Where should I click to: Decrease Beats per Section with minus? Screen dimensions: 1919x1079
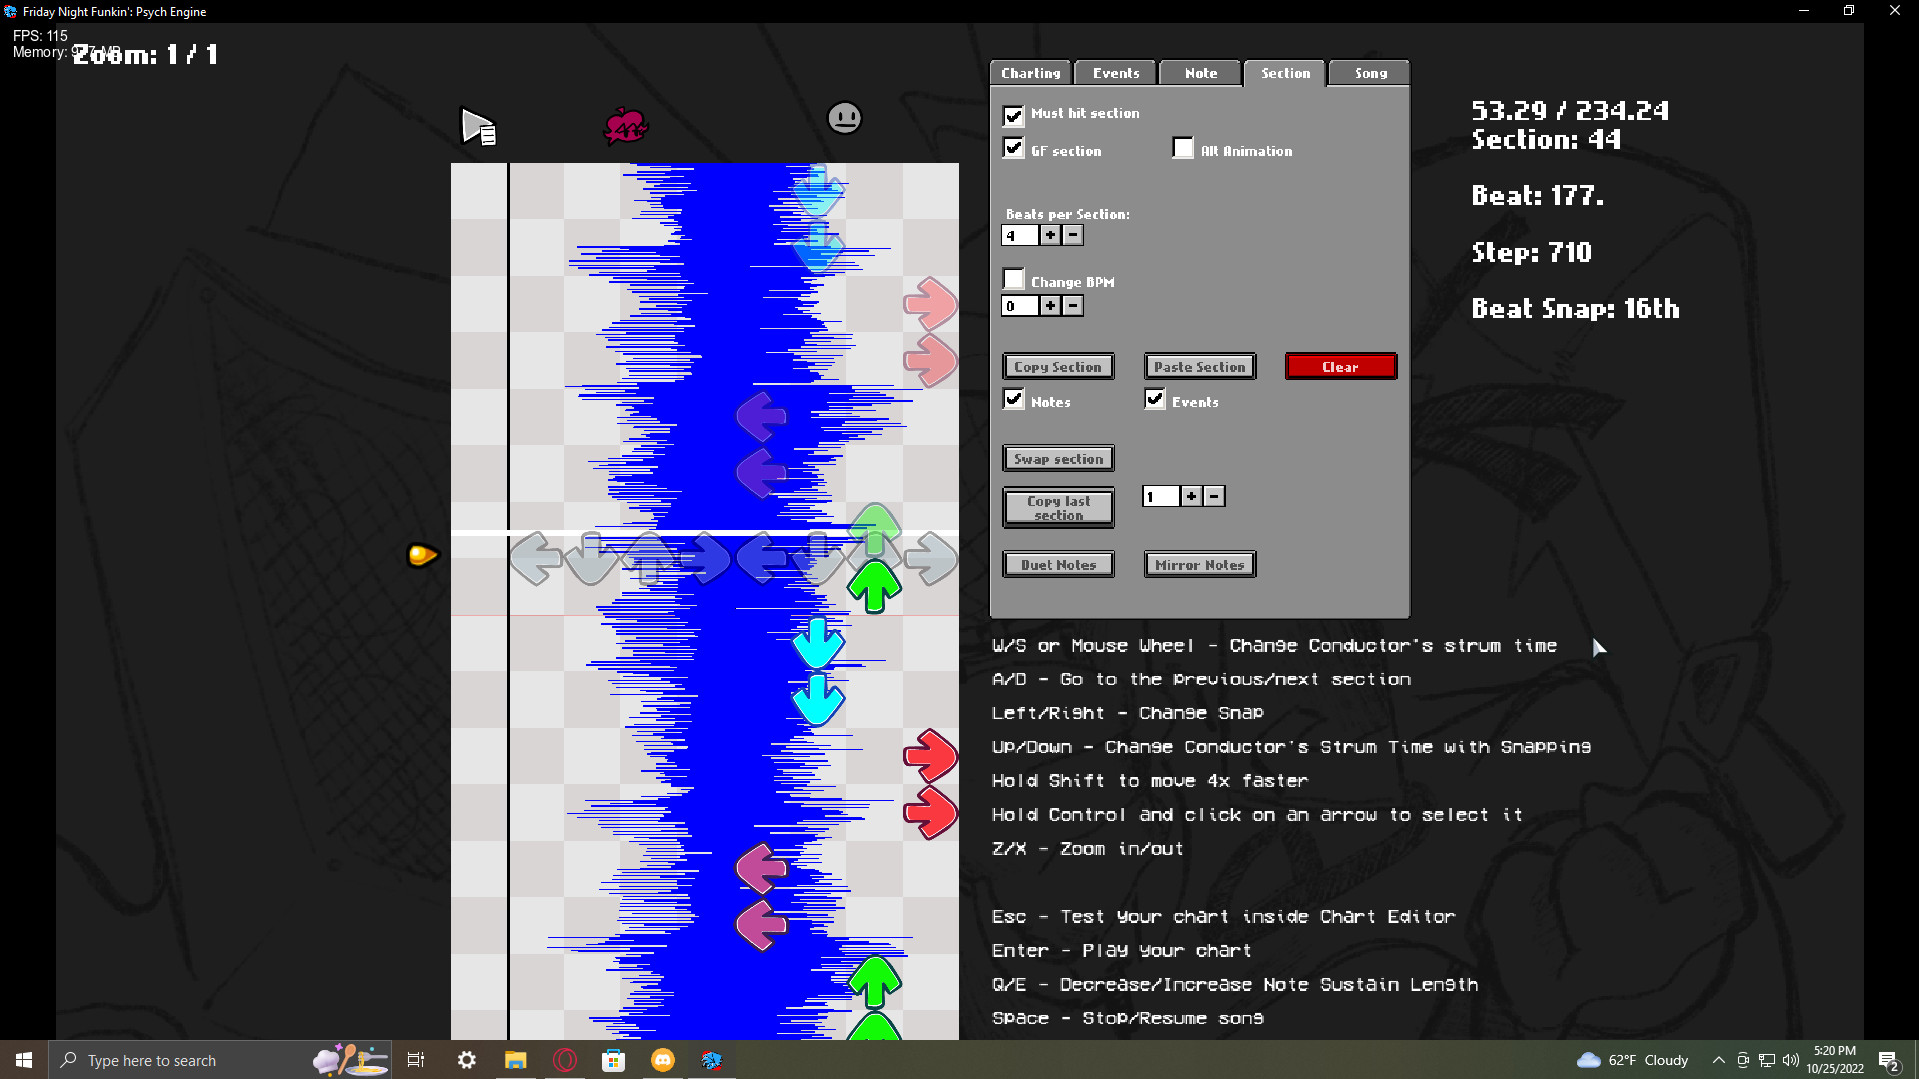point(1073,235)
